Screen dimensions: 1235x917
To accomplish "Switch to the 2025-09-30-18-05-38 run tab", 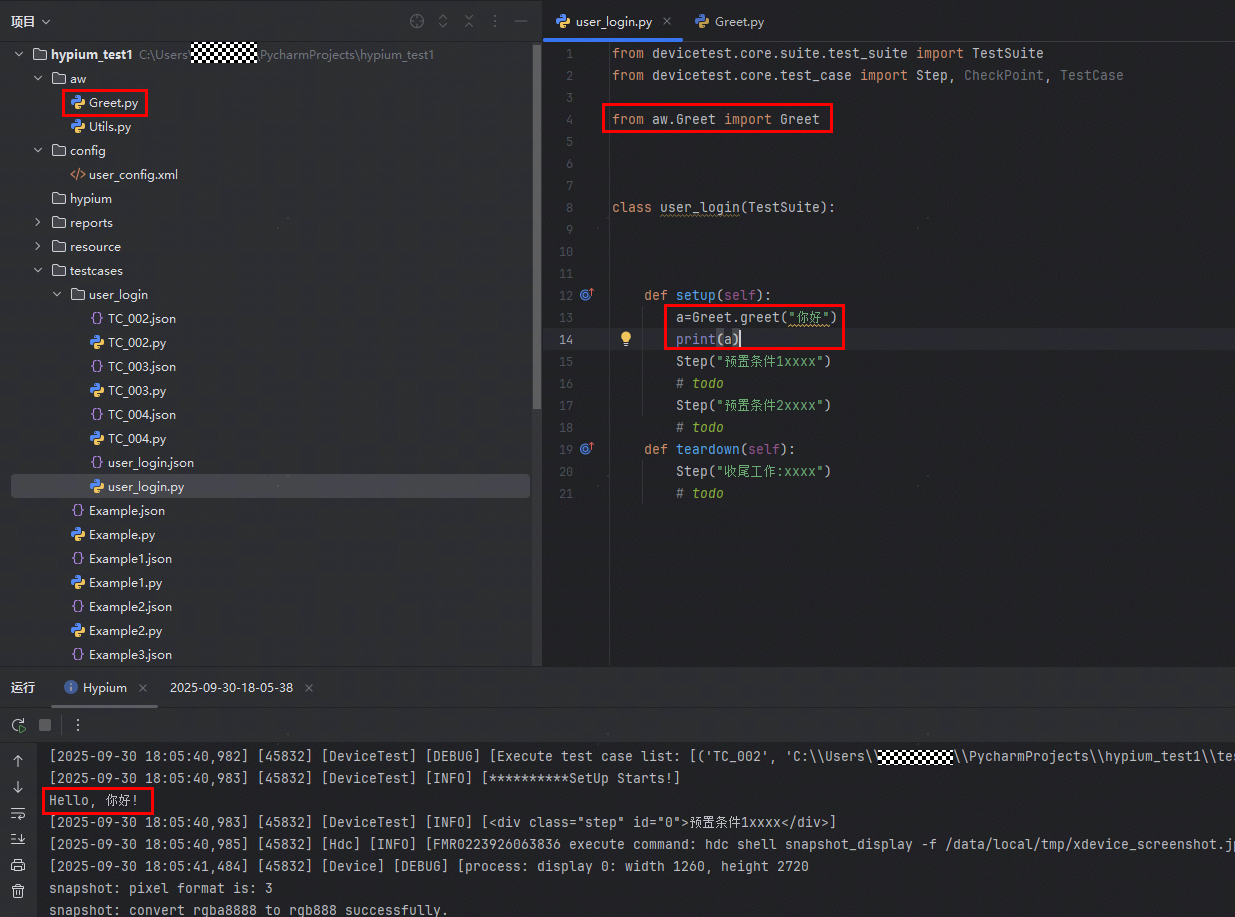I will click(x=231, y=688).
